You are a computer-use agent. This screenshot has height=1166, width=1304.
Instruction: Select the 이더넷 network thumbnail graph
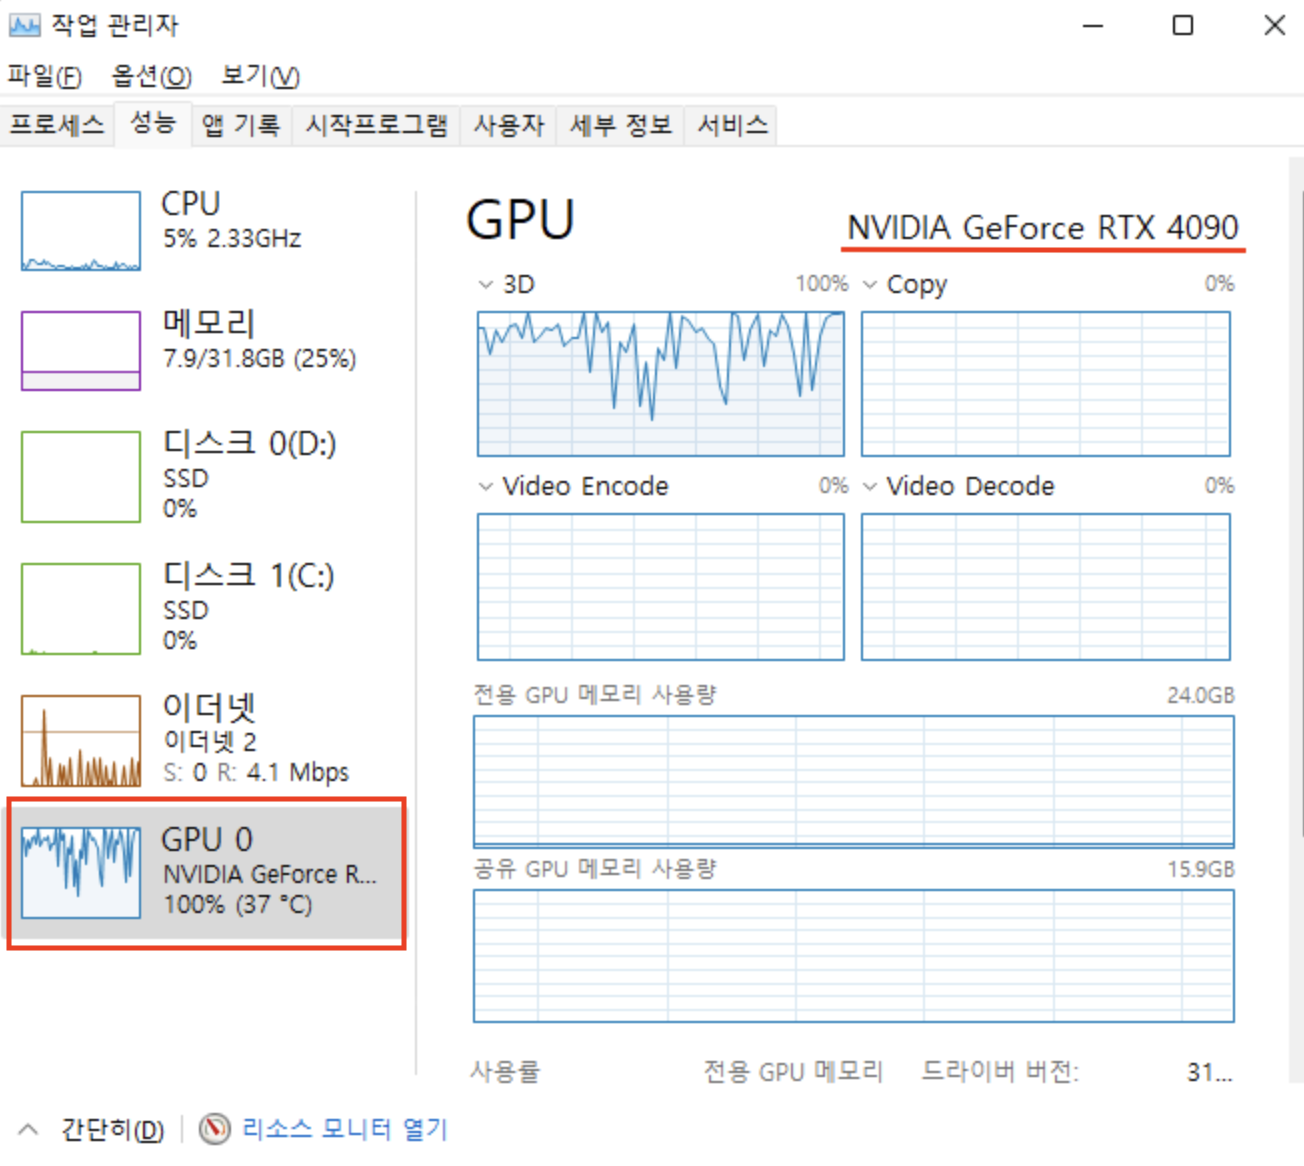pyautogui.click(x=81, y=741)
